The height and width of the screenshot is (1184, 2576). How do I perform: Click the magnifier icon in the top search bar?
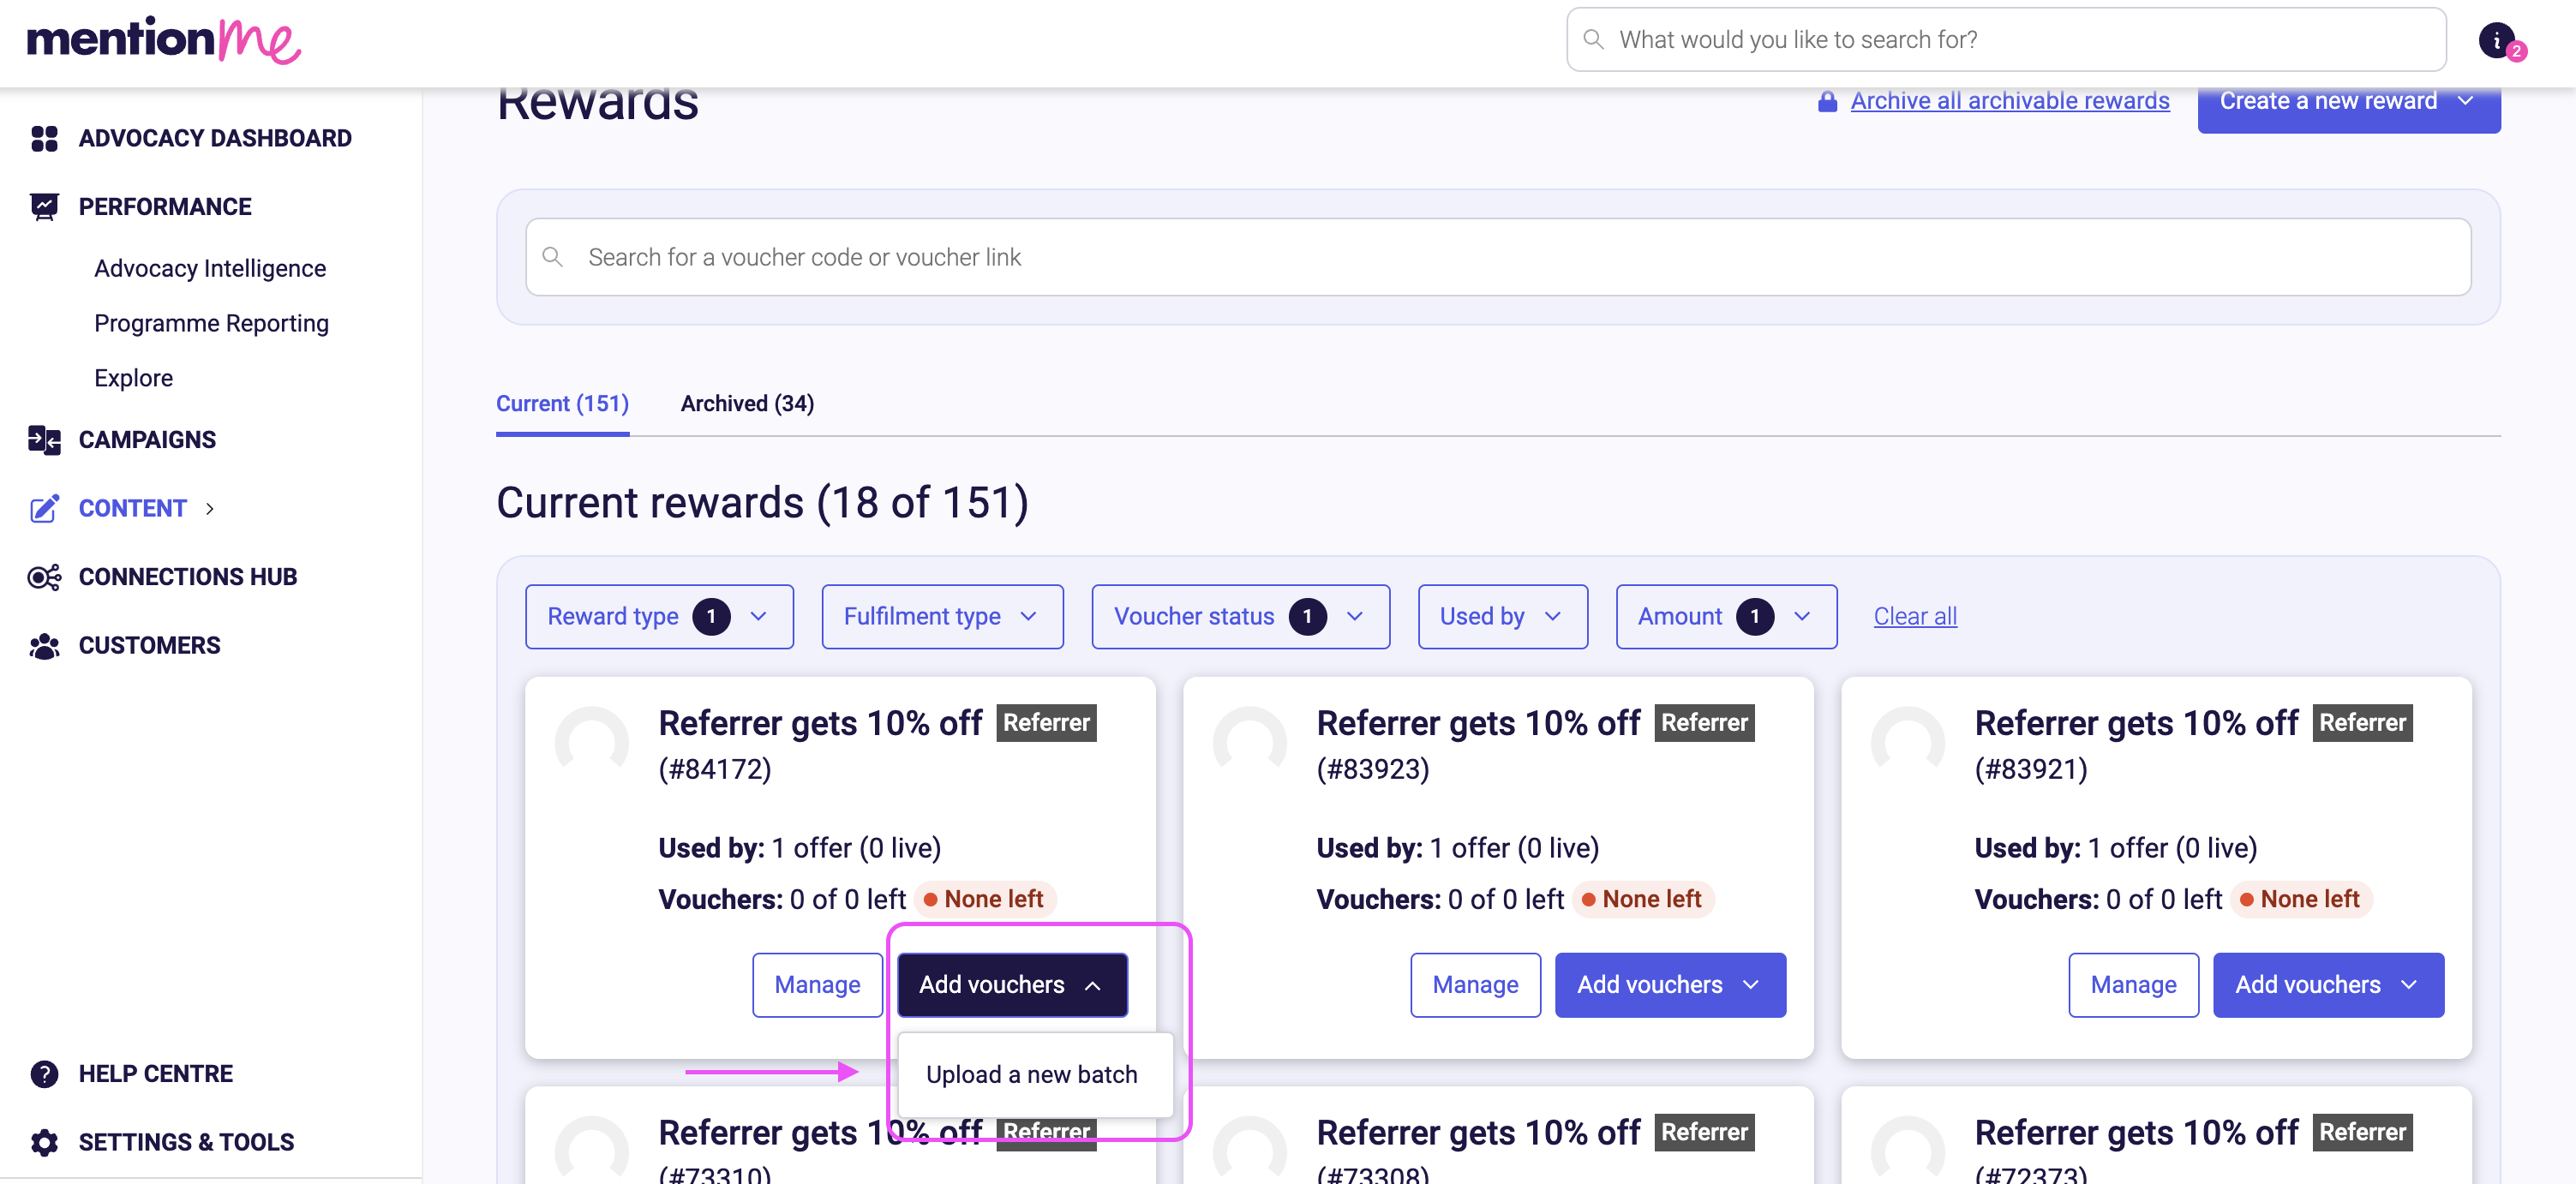[1594, 39]
